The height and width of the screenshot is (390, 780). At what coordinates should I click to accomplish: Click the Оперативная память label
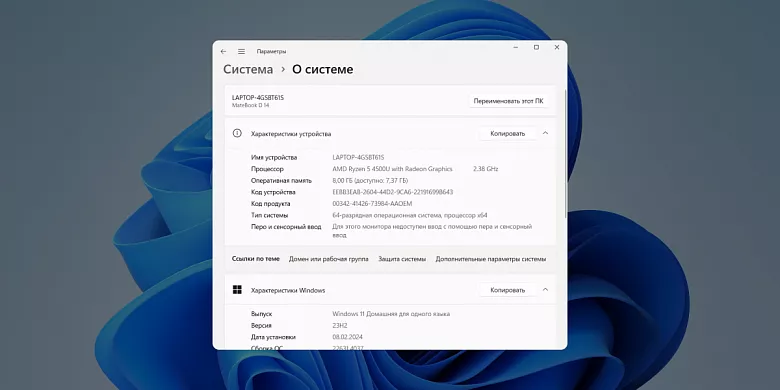coord(282,181)
